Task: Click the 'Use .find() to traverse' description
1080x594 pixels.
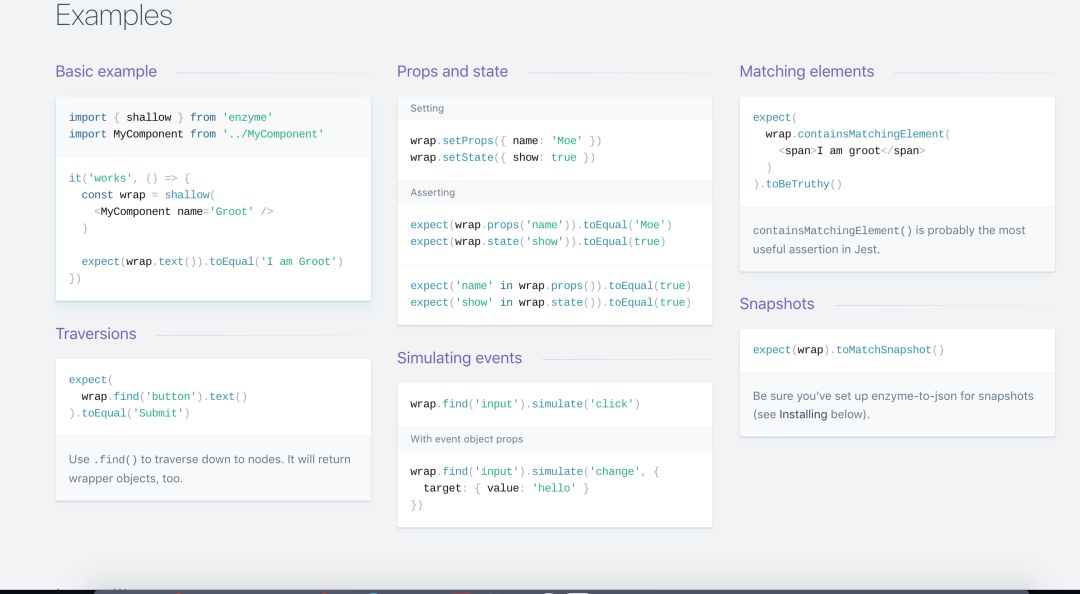Action: pos(209,469)
